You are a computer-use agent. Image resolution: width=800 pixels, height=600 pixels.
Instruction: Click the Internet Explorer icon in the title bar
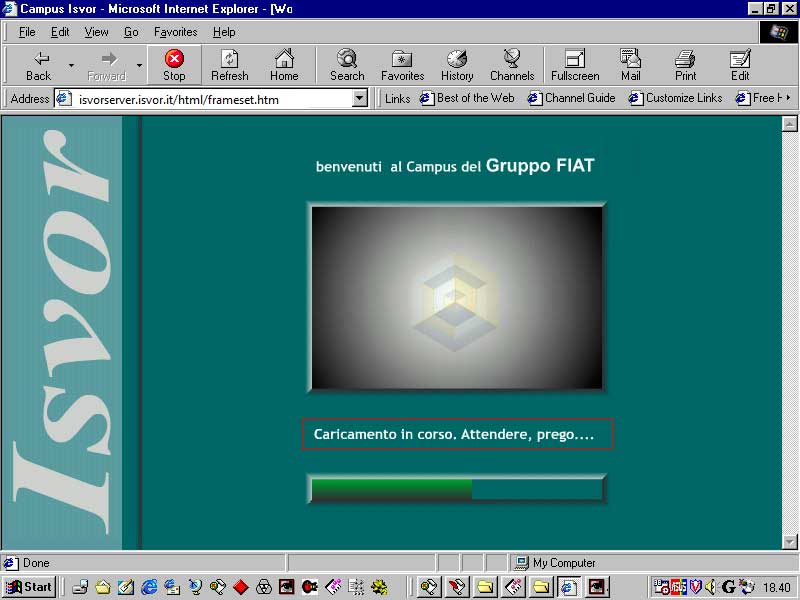click(x=10, y=9)
